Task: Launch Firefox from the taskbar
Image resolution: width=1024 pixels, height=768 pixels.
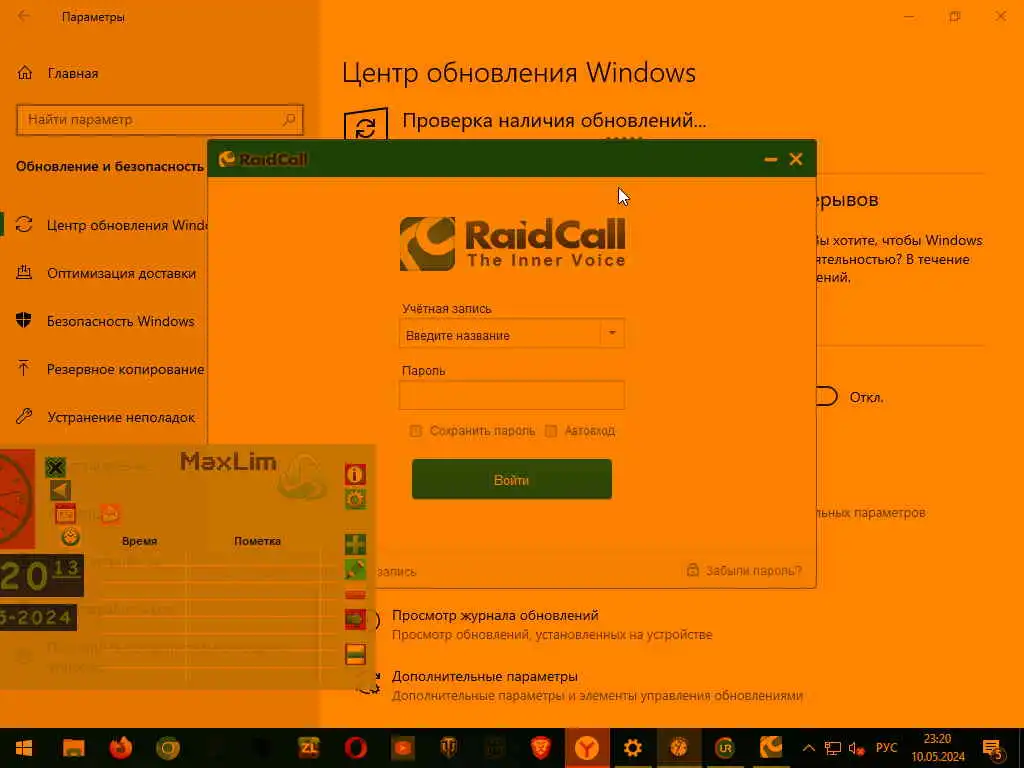Action: 121,748
